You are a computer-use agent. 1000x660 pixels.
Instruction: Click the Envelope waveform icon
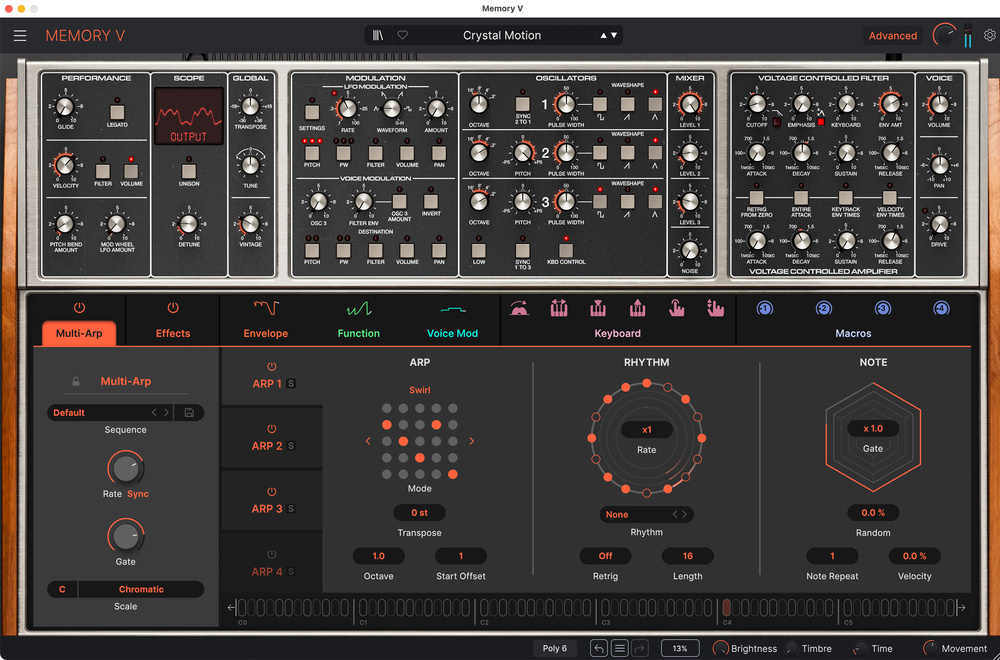point(266,309)
